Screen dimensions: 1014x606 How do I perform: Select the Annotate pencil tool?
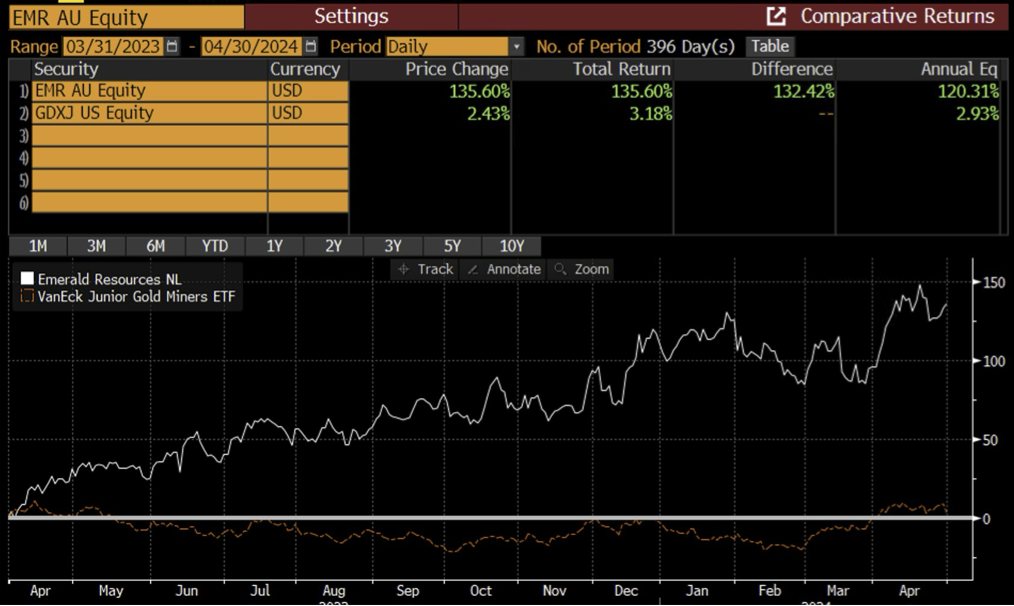pyautogui.click(x=504, y=269)
